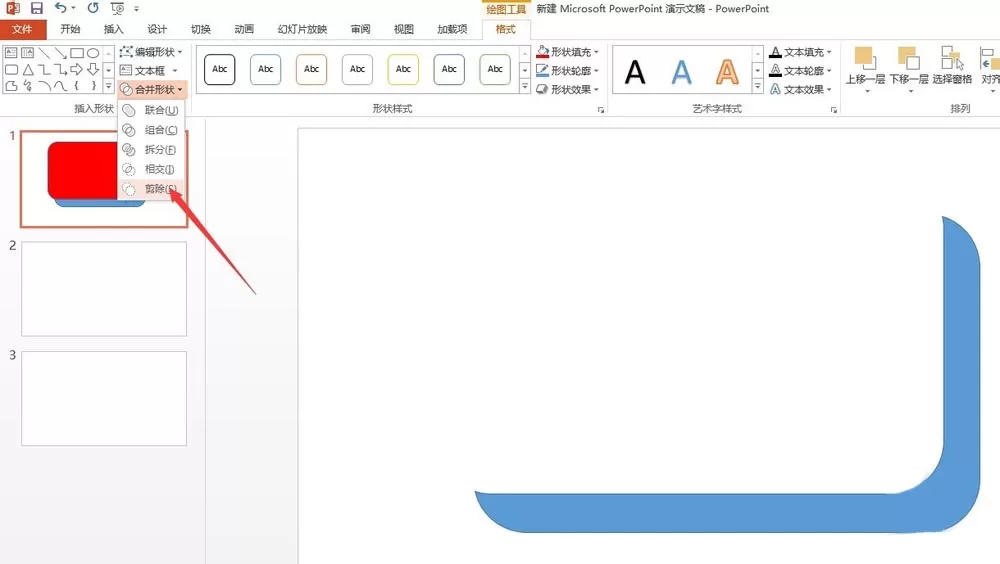Open the 文本轮廓 dropdown
1000x564 pixels.
tap(800, 70)
